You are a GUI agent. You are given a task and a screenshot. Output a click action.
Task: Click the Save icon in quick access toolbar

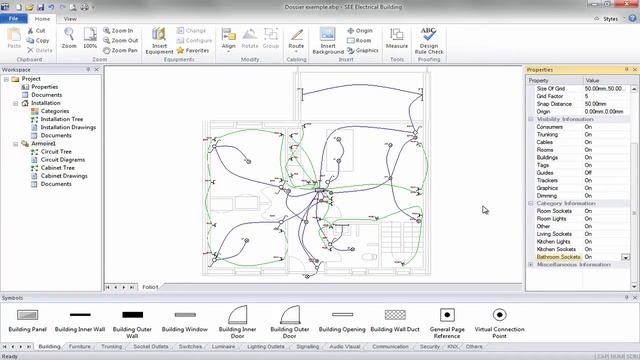(x=40, y=7)
